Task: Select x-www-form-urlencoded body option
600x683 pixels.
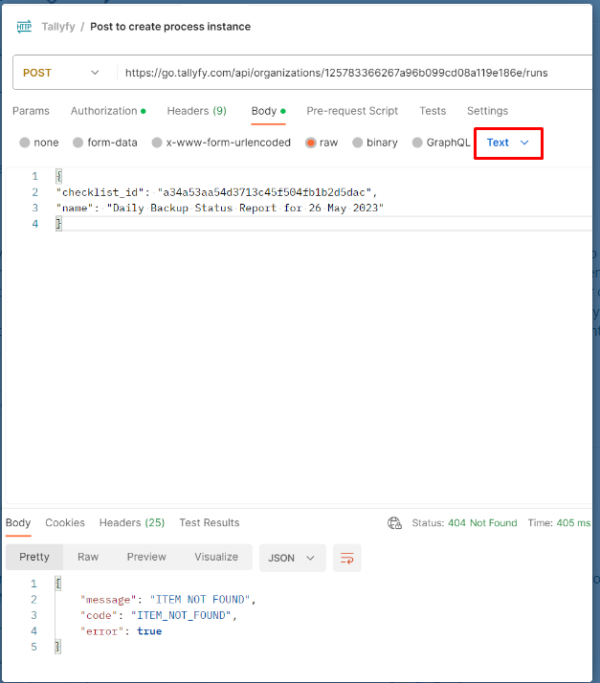Action: pos(221,142)
